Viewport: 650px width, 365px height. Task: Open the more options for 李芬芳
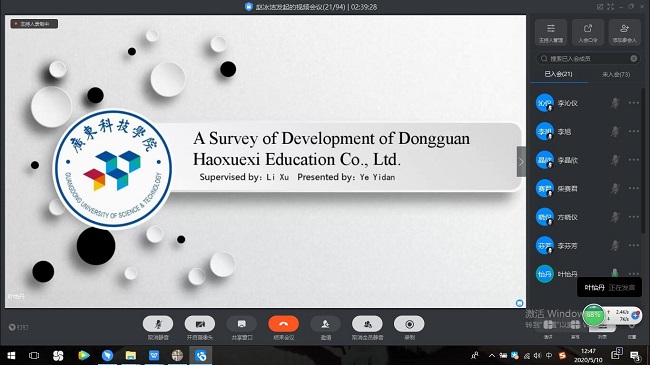(633, 246)
